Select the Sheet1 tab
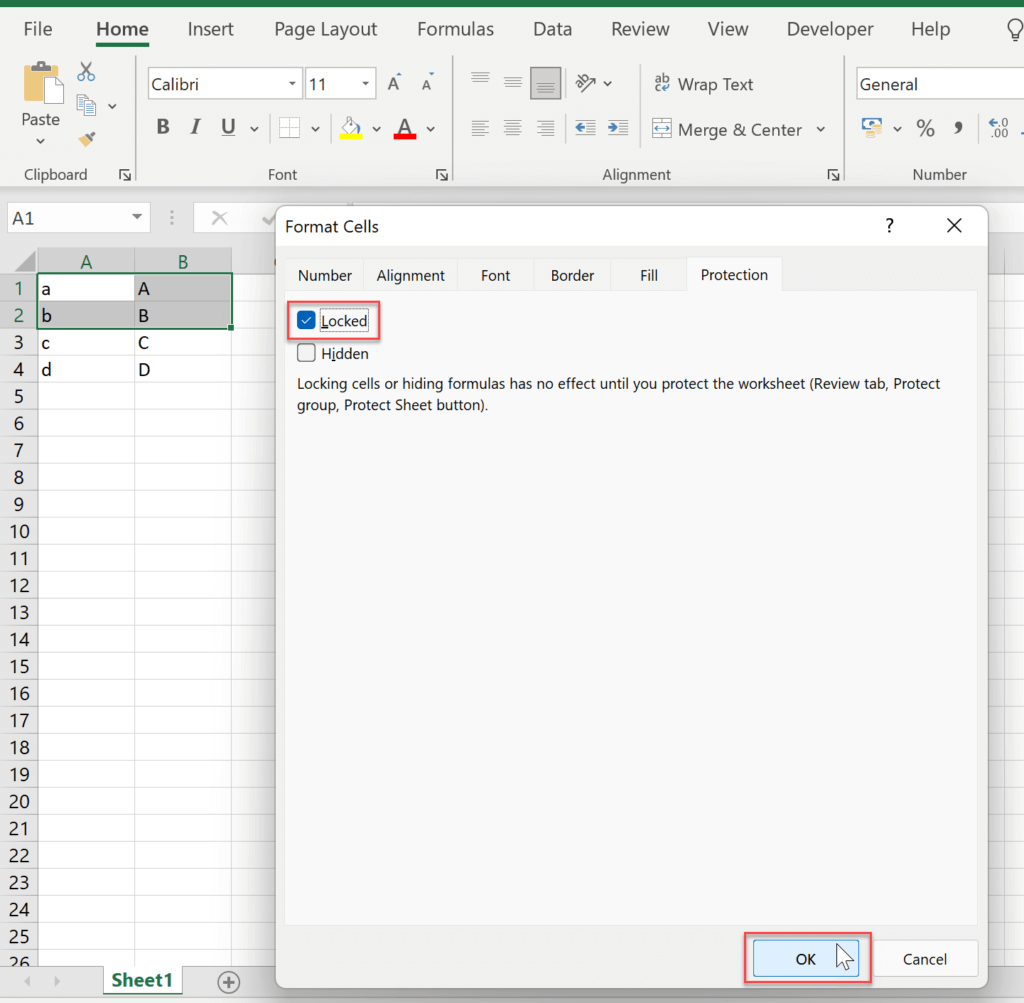 [142, 980]
